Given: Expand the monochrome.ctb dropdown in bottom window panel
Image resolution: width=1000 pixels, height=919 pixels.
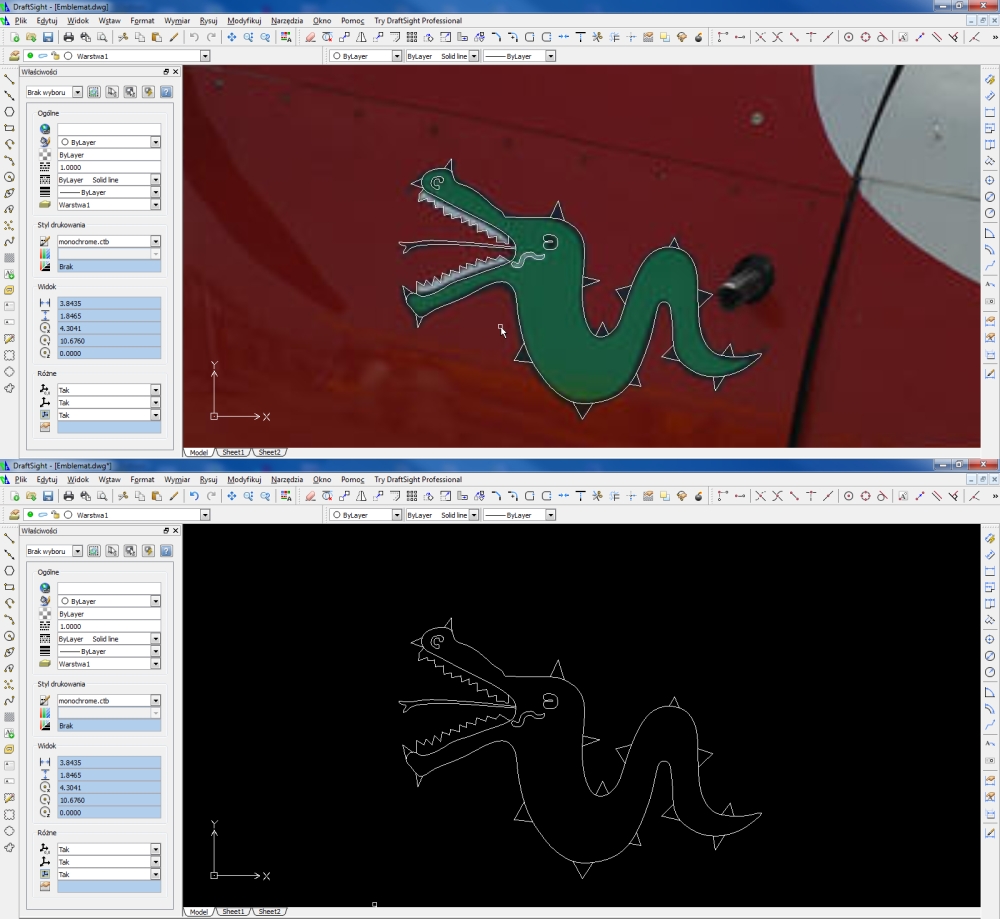Looking at the screenshot, I should [155, 701].
